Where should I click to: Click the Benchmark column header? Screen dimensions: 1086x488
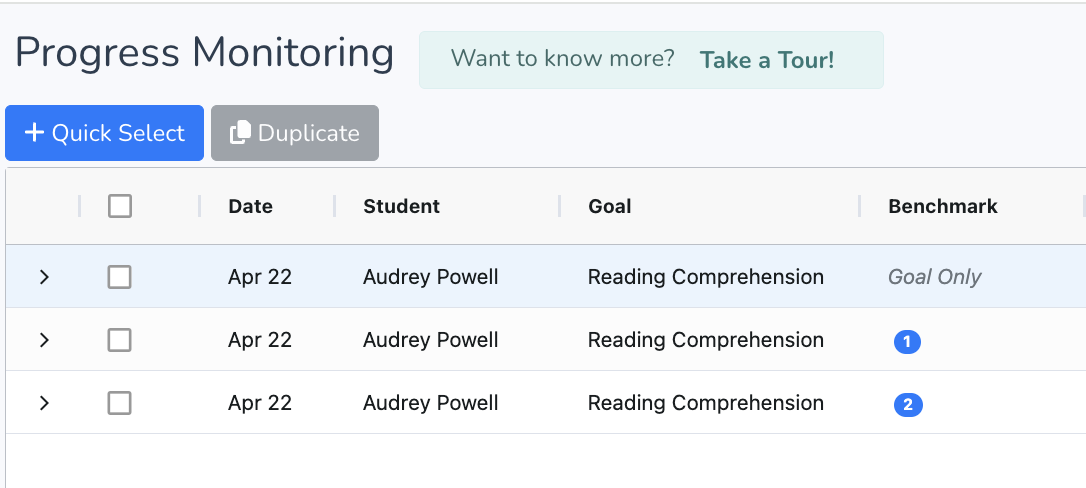[x=942, y=206]
